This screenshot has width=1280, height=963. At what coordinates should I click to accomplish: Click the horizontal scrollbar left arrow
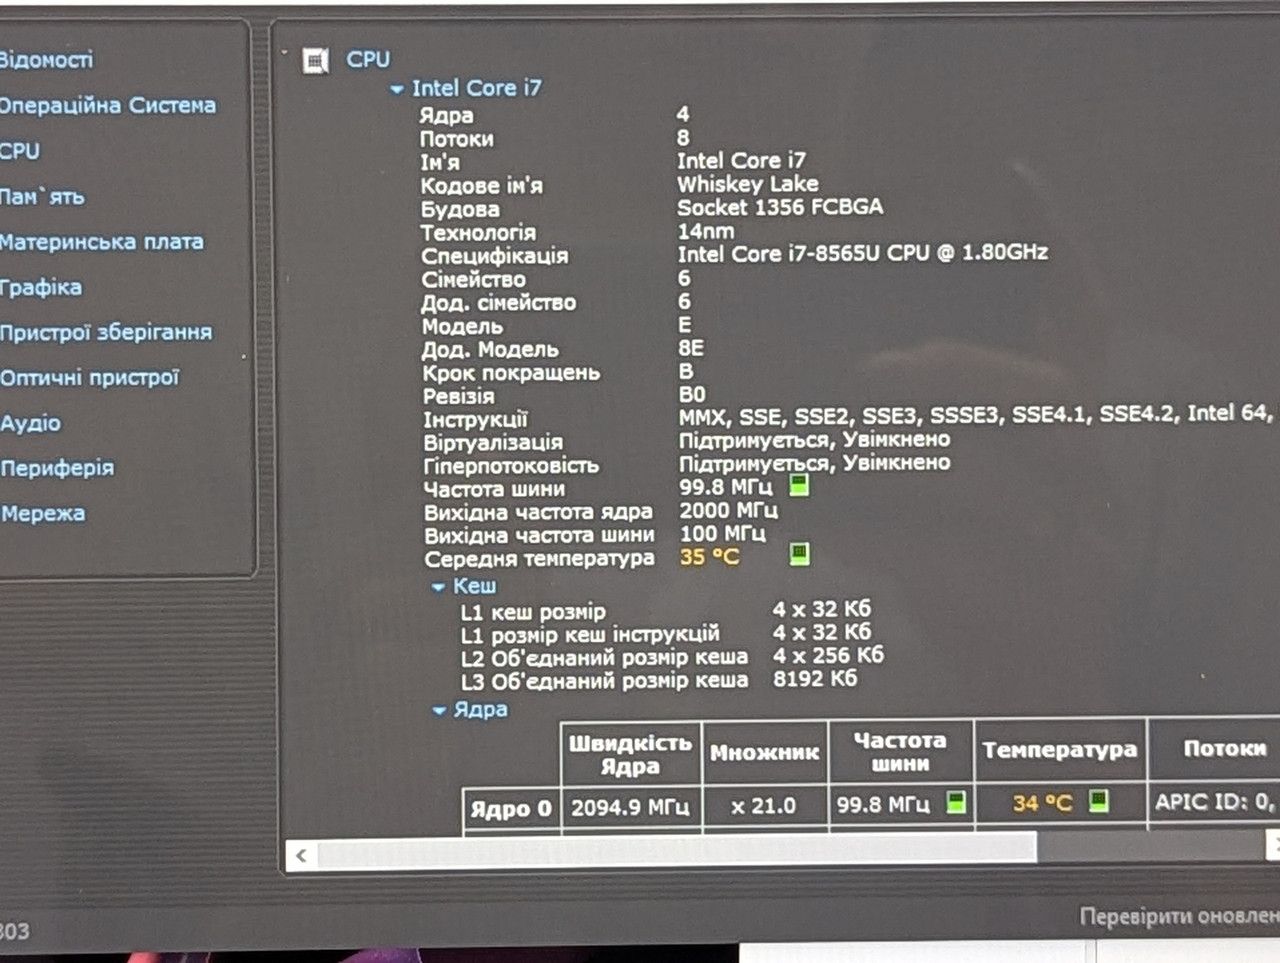(301, 855)
